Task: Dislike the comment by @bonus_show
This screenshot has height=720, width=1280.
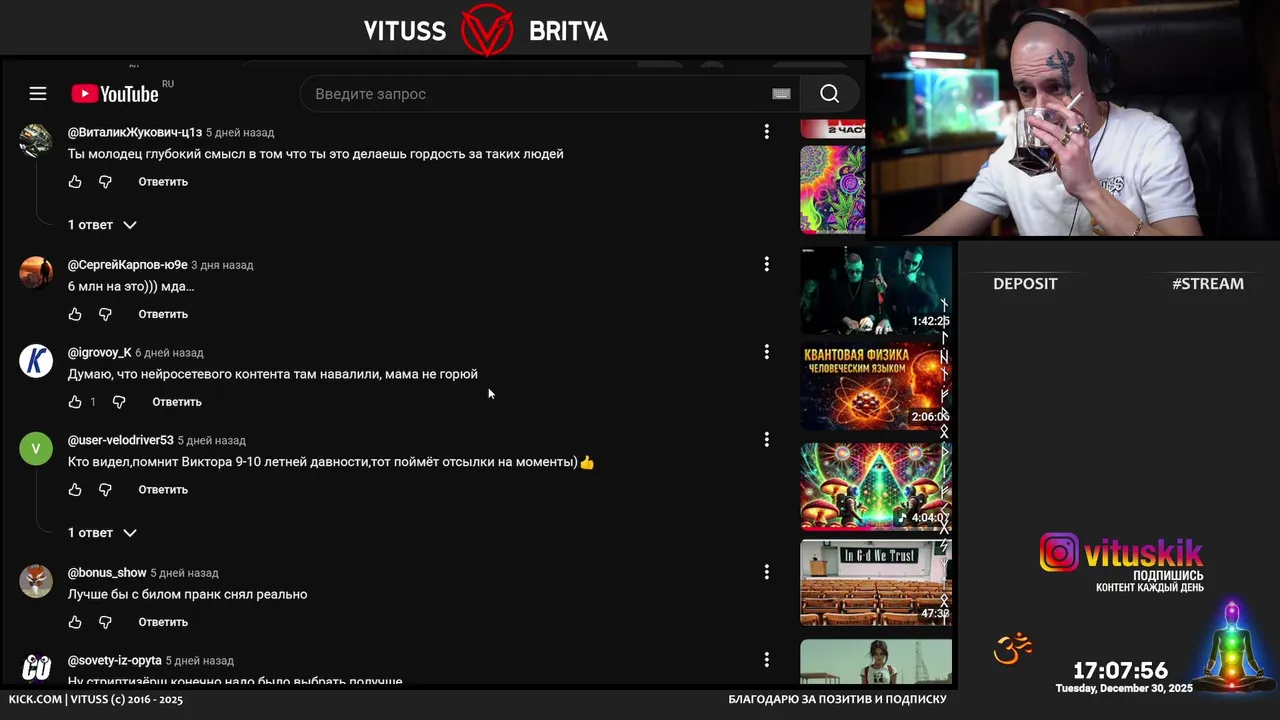Action: pos(105,622)
